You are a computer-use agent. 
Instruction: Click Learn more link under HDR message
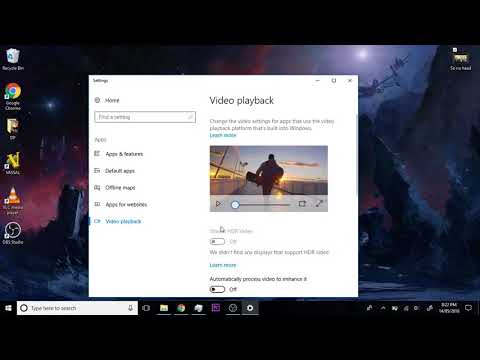[x=223, y=265]
